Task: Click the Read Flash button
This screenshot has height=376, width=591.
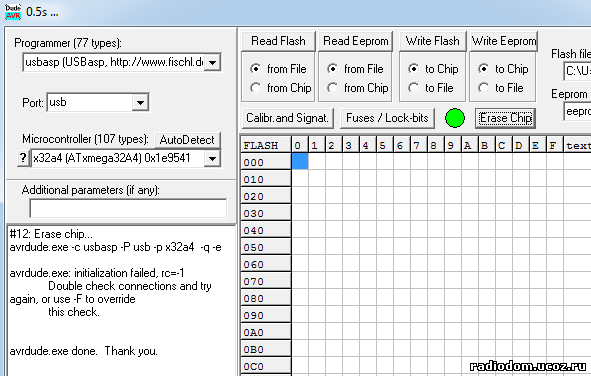Action: (x=279, y=41)
